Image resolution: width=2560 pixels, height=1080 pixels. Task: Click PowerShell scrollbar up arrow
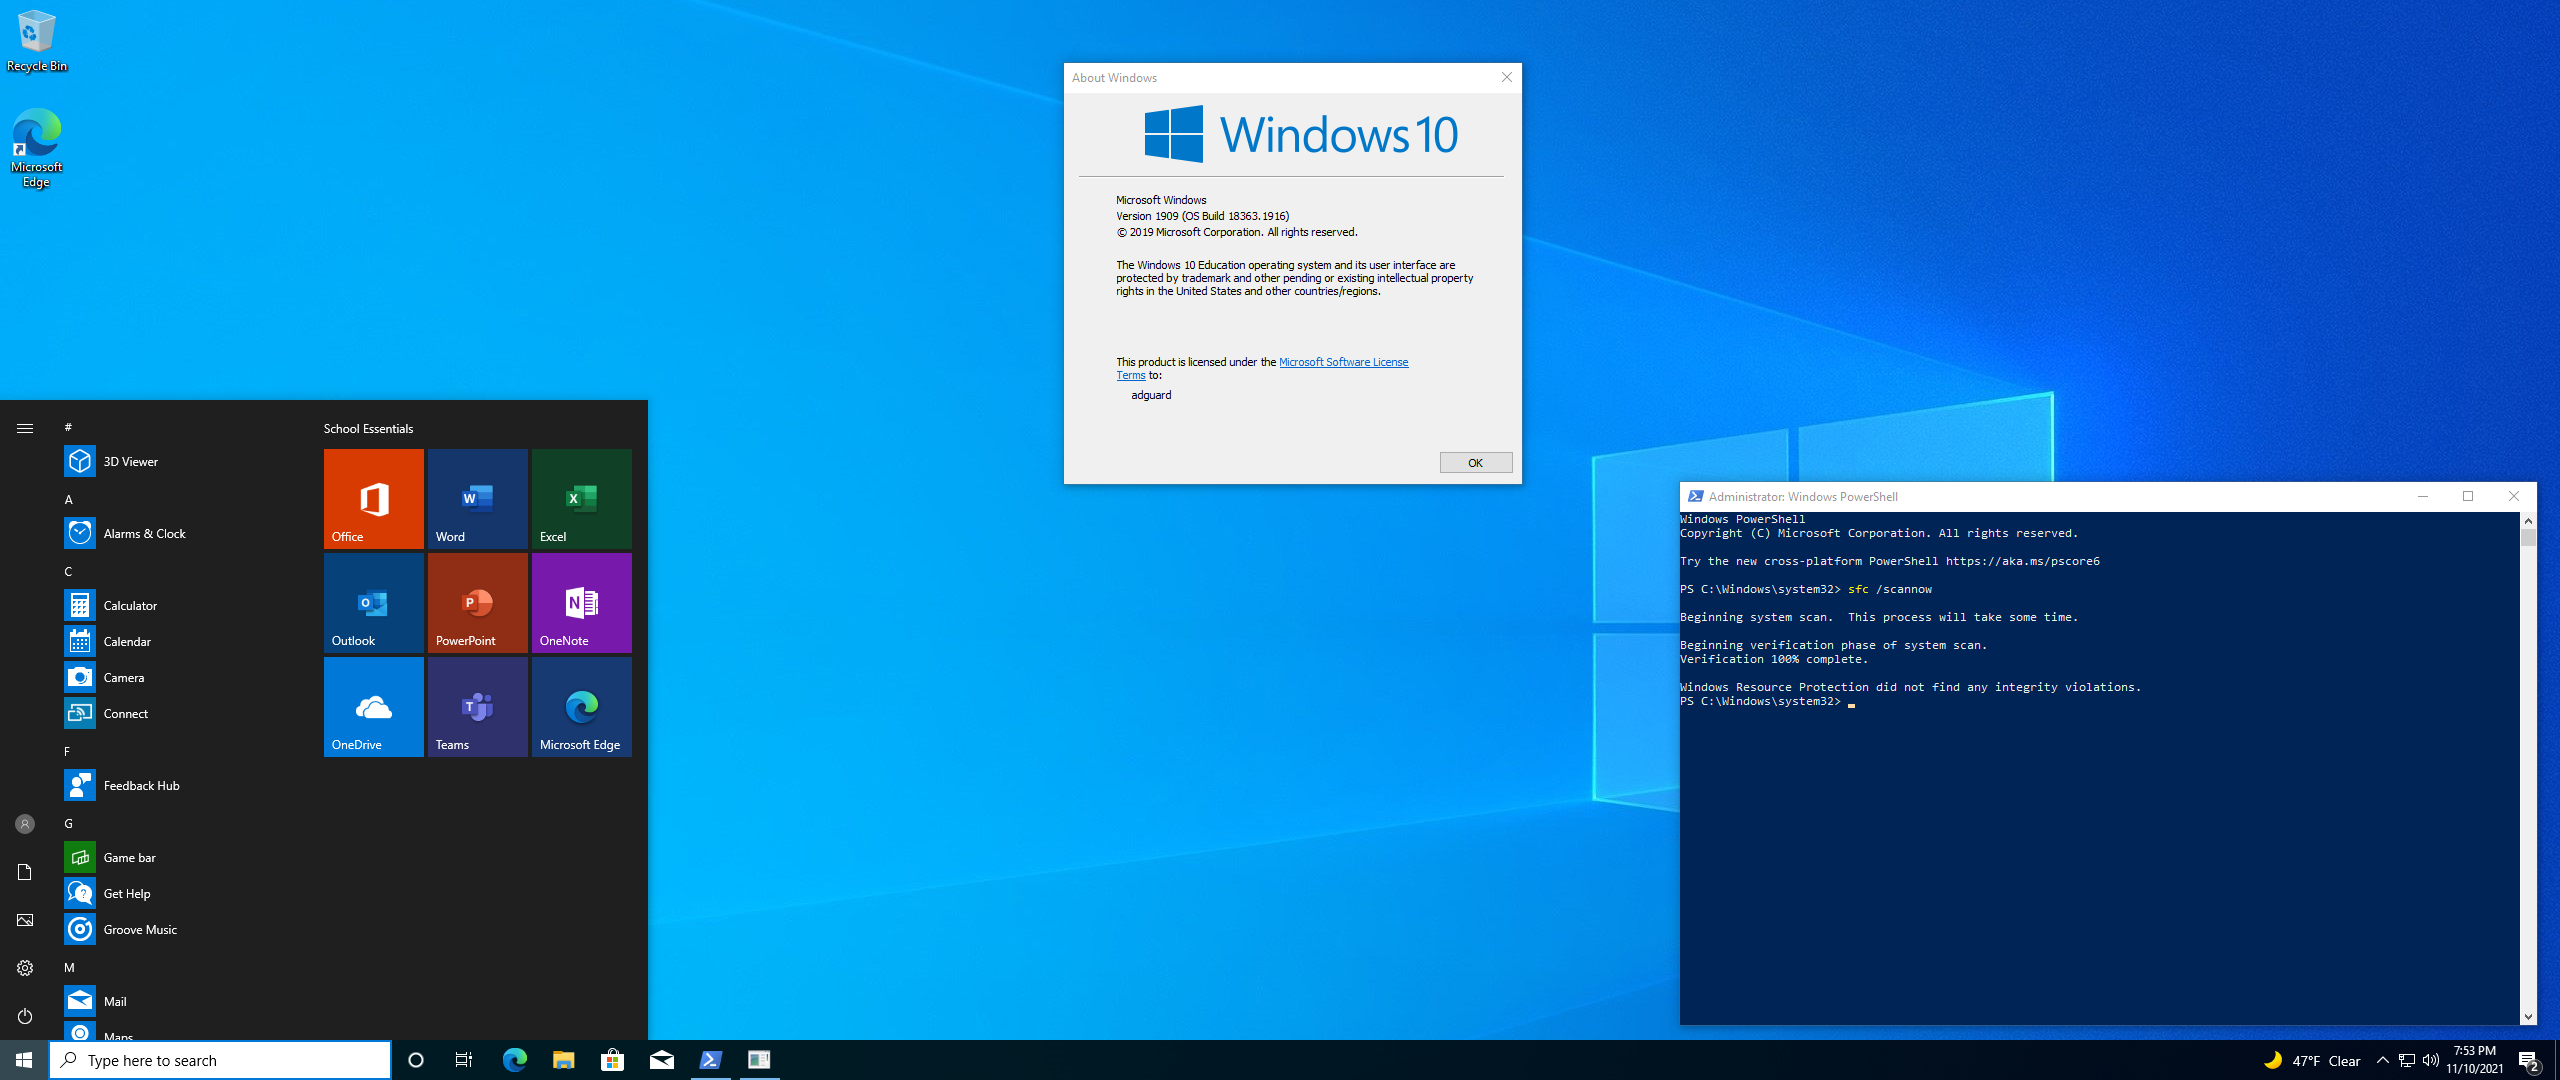pyautogui.click(x=2528, y=520)
